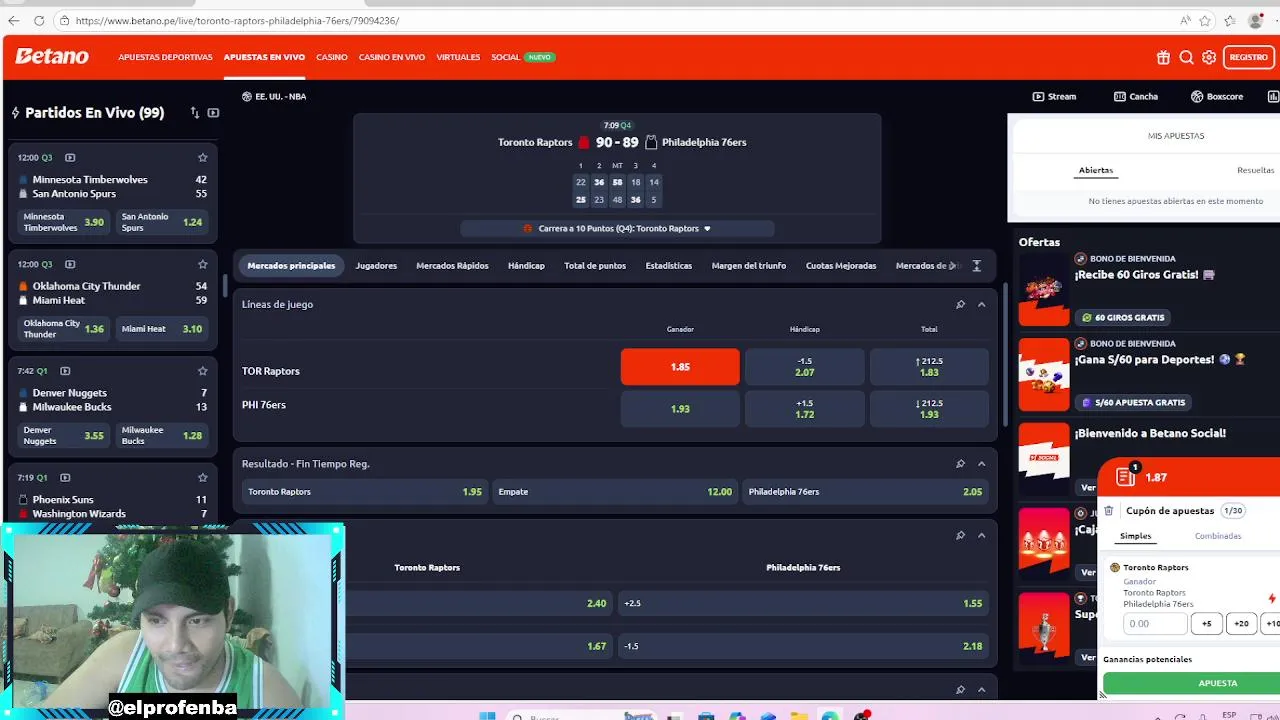Pin the Resultado - Fin Tiempo Reg. market

coord(960,464)
